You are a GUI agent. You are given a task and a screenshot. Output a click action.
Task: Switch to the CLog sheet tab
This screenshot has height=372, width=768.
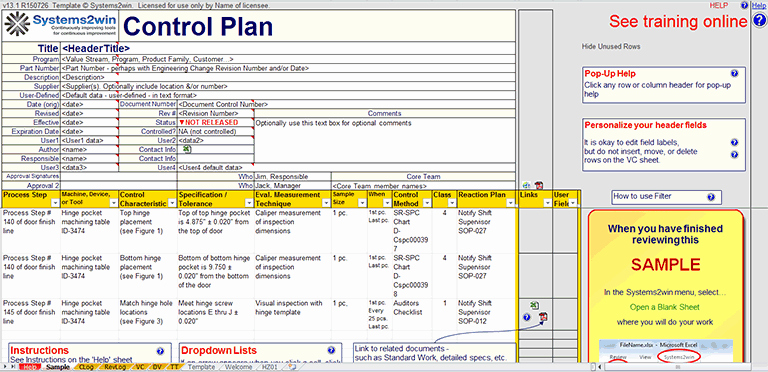86,367
